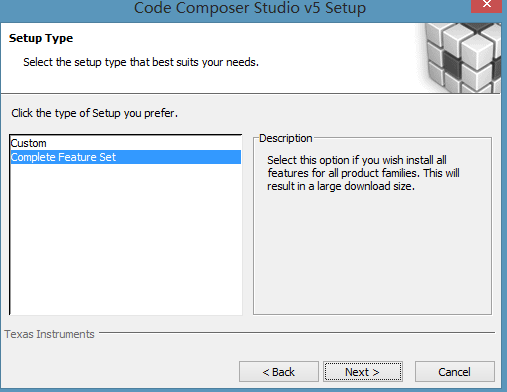507x392 pixels.
Task: Click text 'result in a large download size'
Action: click(341, 186)
